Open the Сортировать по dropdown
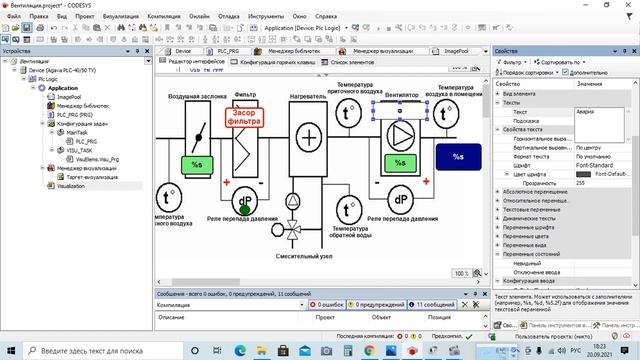Viewport: 640px width, 360px height. 560,62
